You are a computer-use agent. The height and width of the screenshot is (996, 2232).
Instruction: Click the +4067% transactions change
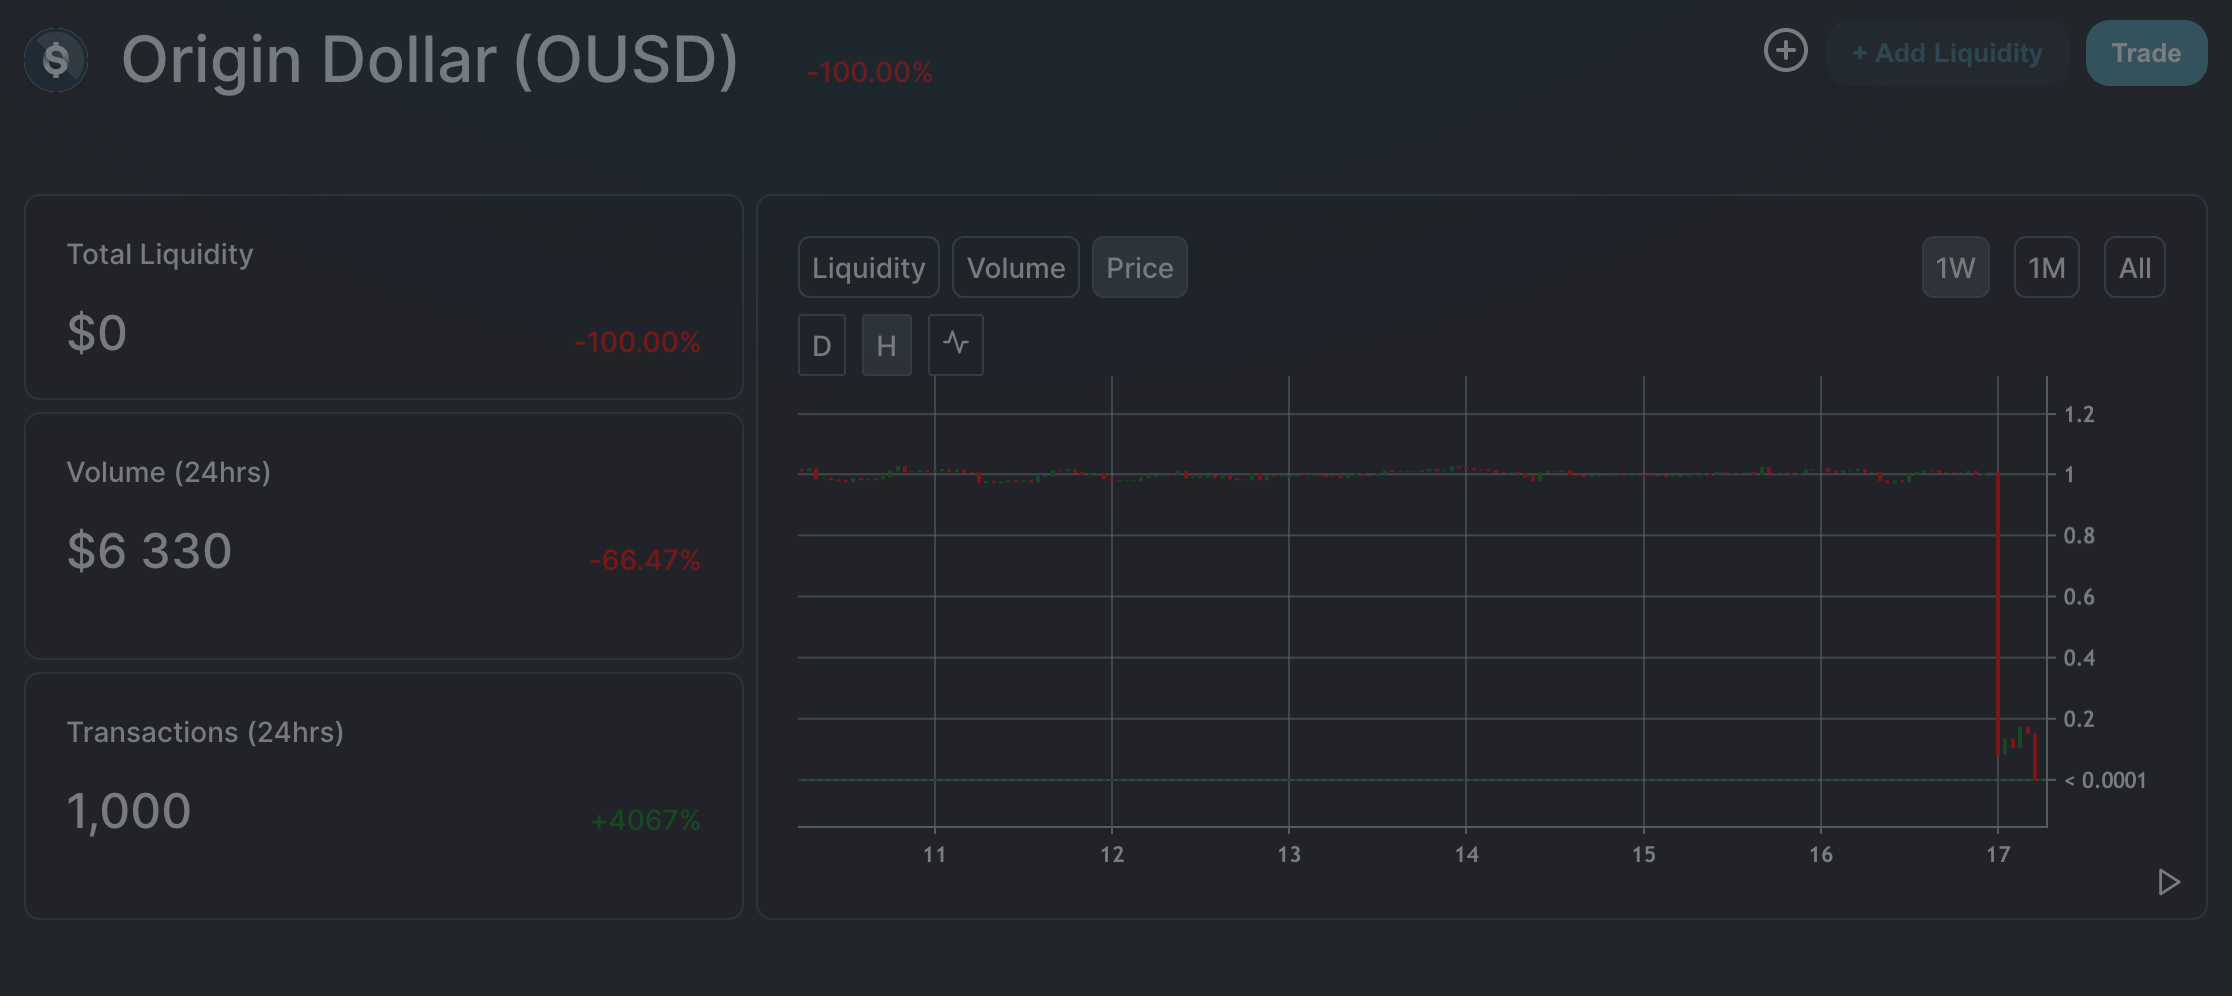(646, 820)
